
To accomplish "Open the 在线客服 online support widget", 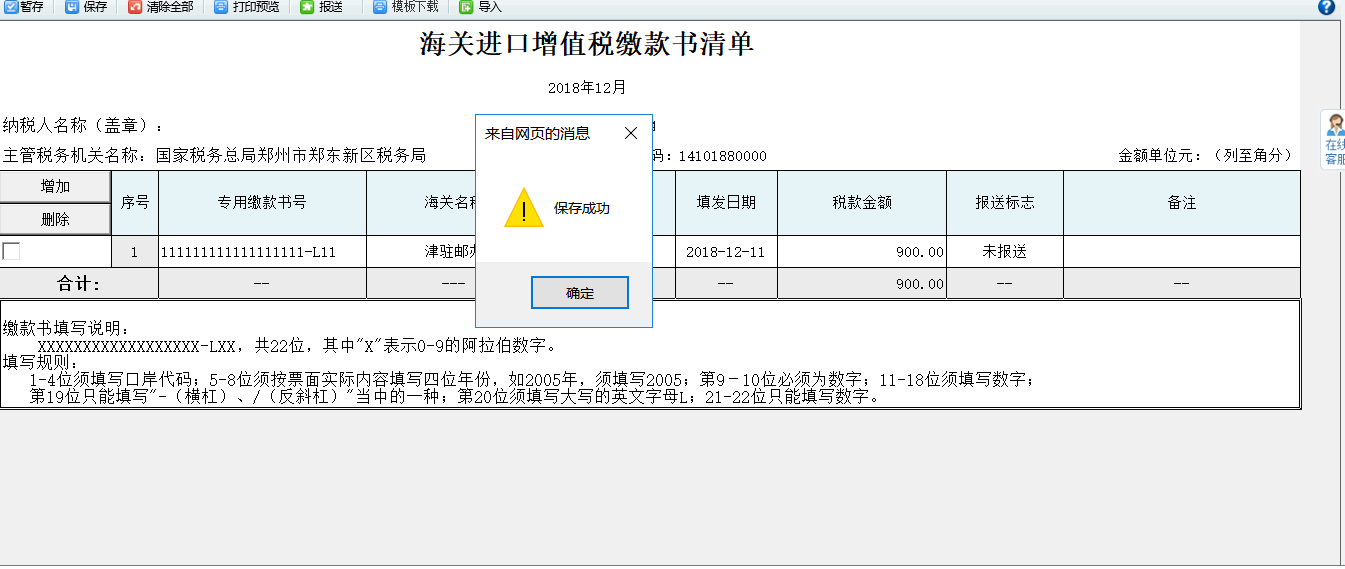I will 1334,141.
